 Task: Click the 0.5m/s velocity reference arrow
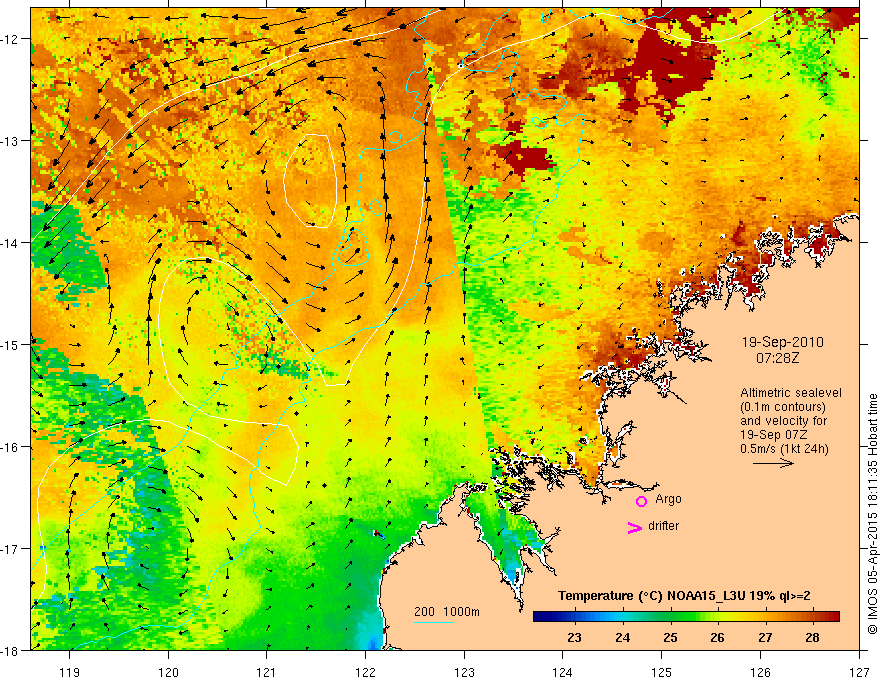[x=773, y=463]
